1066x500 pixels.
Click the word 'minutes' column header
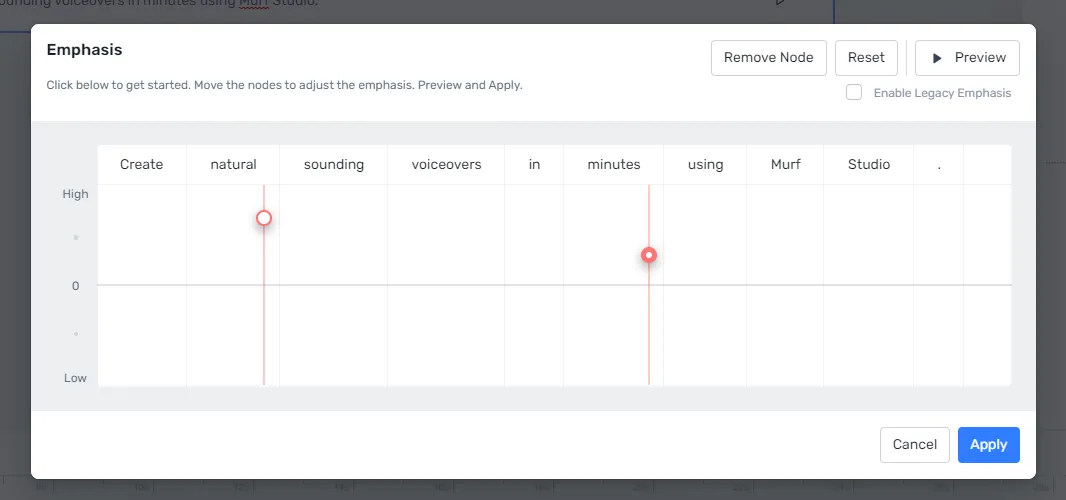(614, 165)
